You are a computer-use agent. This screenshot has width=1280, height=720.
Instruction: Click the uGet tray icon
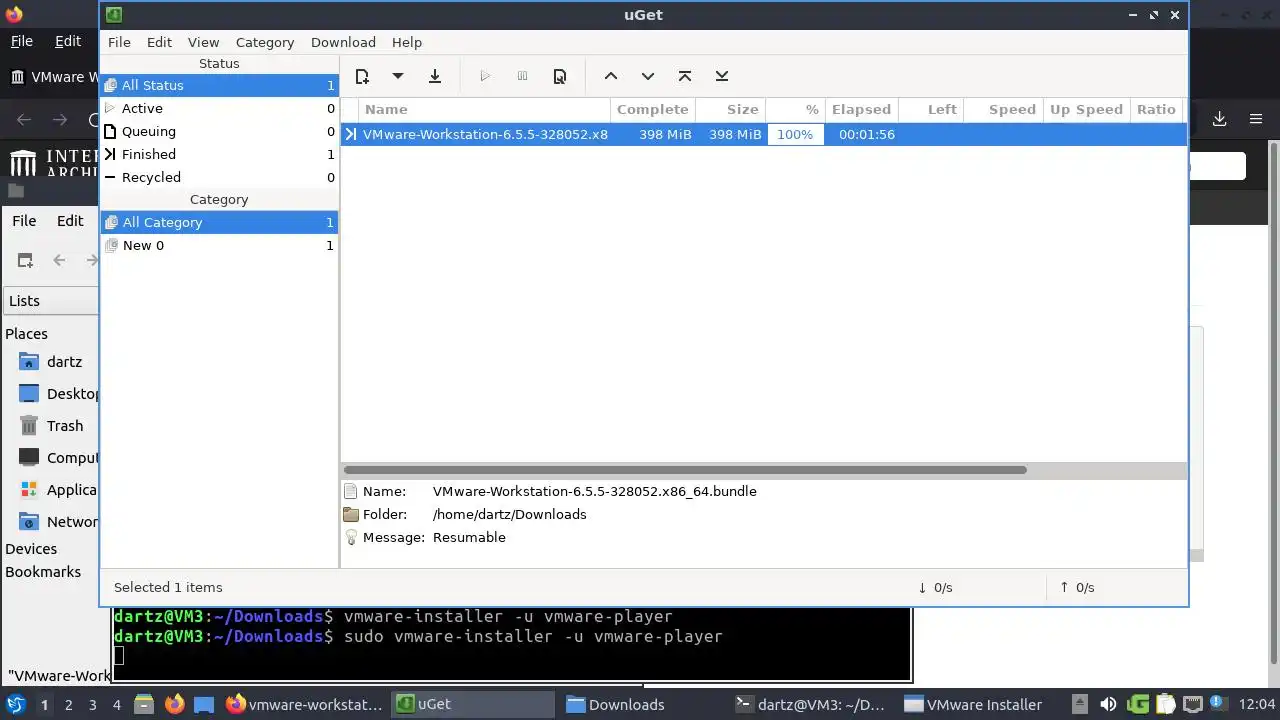[x=1139, y=705]
